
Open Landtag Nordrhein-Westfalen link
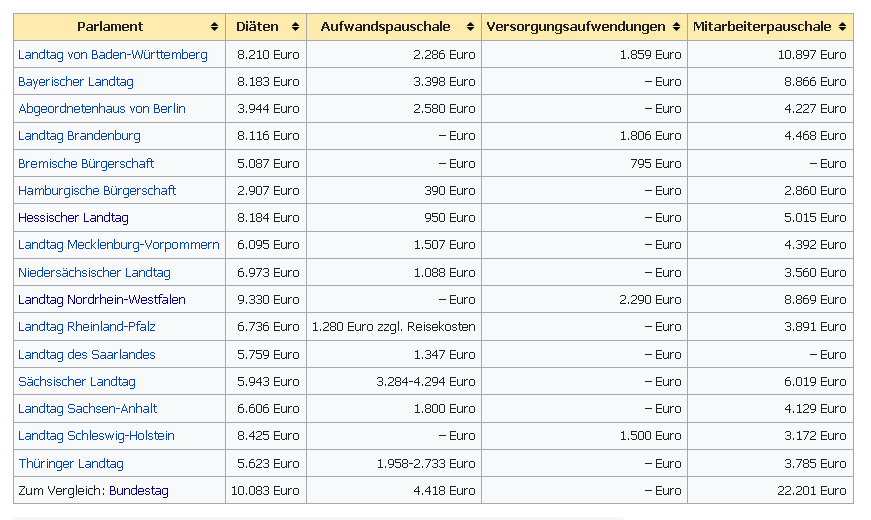click(102, 299)
